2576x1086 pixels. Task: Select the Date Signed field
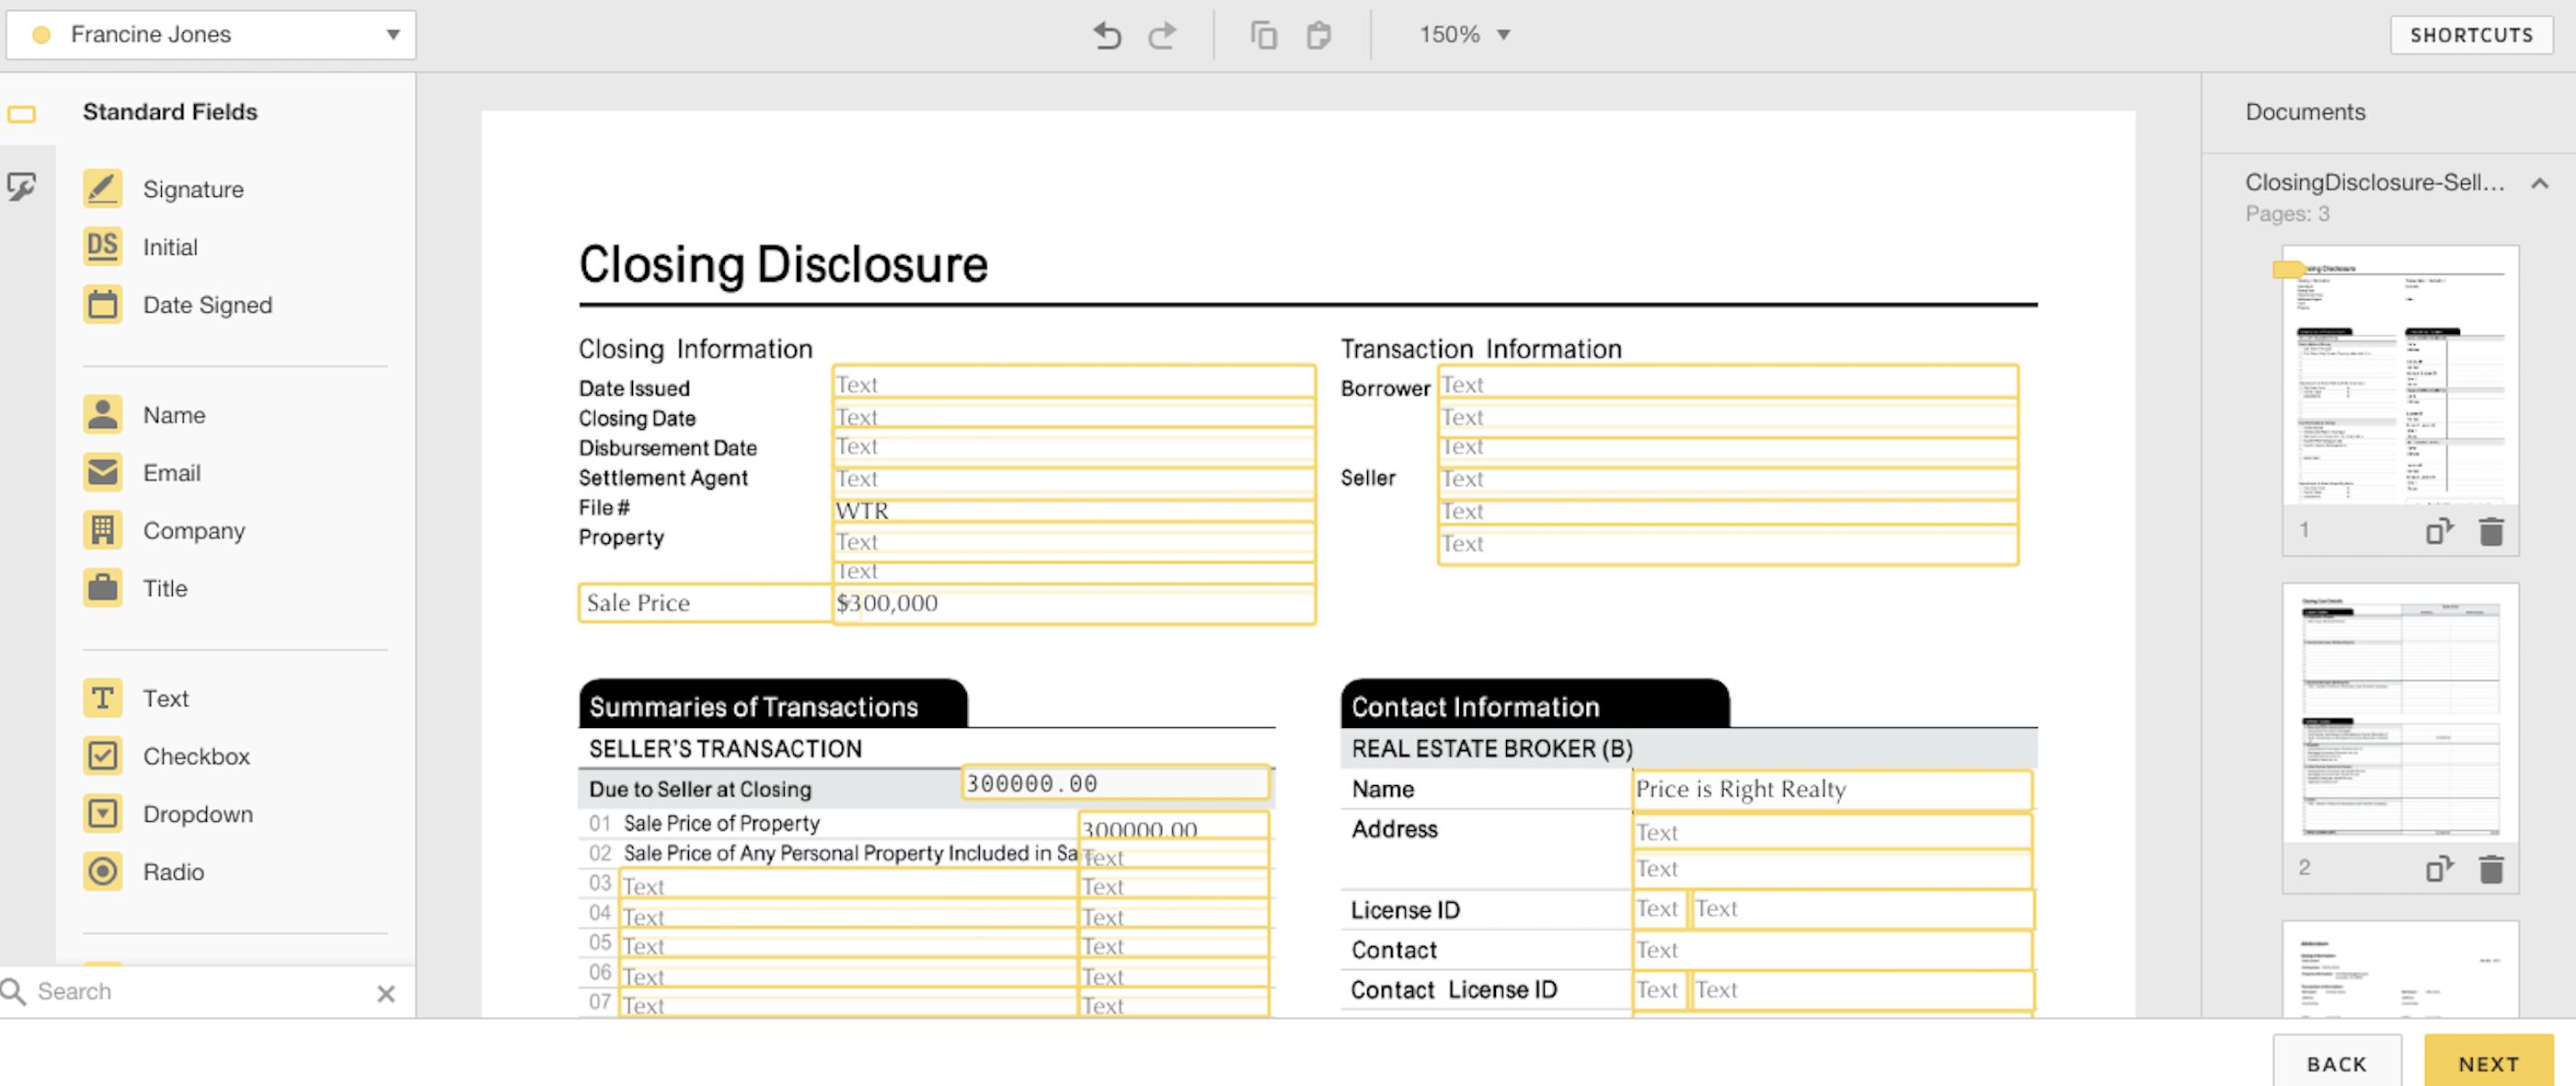point(206,305)
